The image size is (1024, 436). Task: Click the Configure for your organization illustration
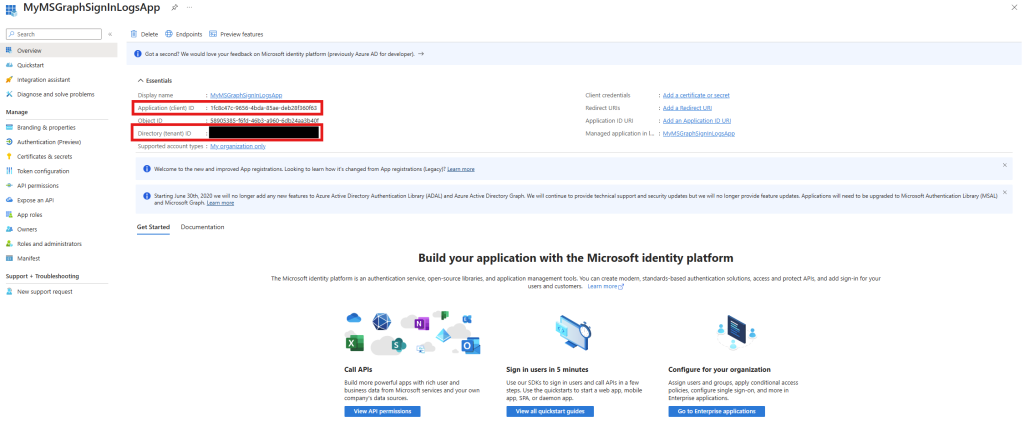point(735,333)
